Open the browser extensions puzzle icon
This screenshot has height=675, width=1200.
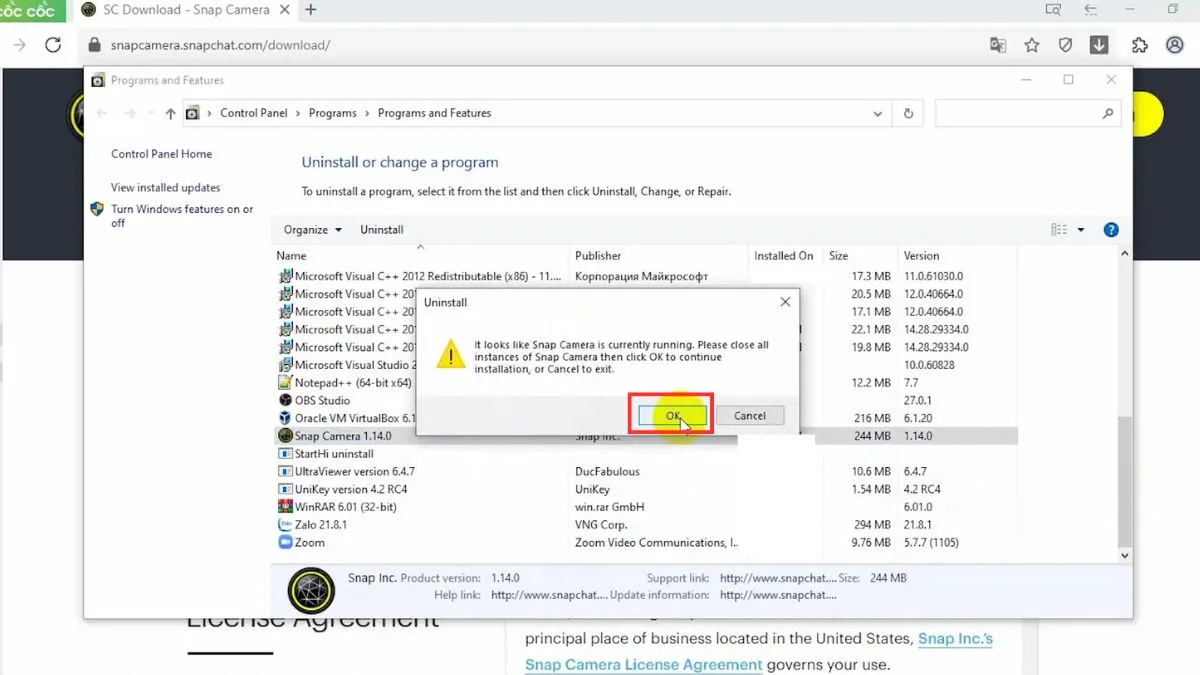(1140, 45)
